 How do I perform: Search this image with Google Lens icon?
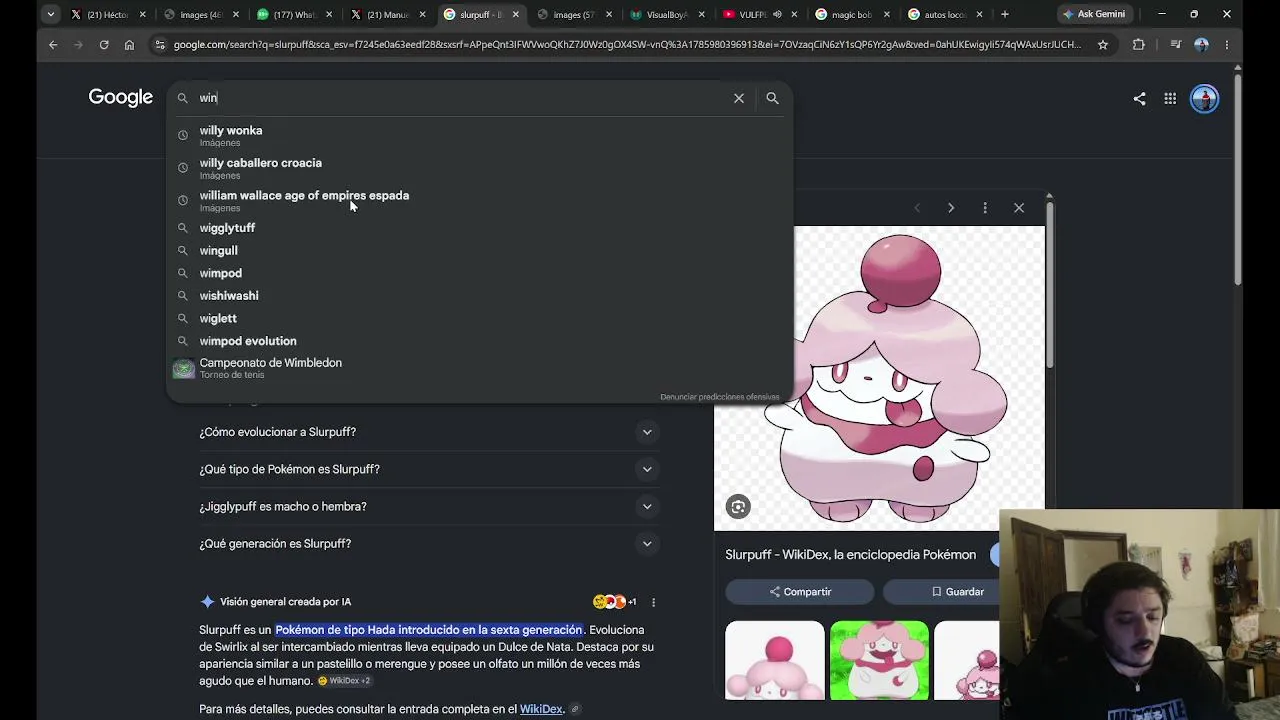coord(738,506)
